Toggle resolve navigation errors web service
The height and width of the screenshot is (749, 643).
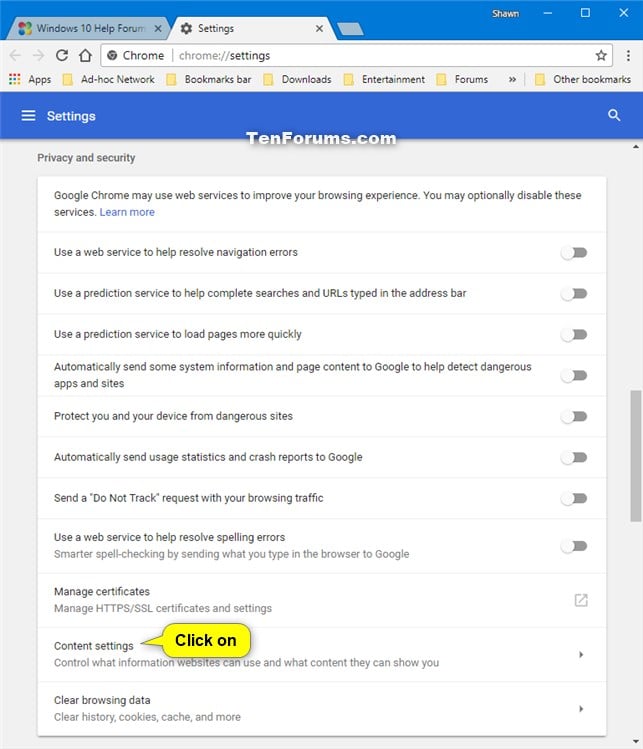pos(574,253)
